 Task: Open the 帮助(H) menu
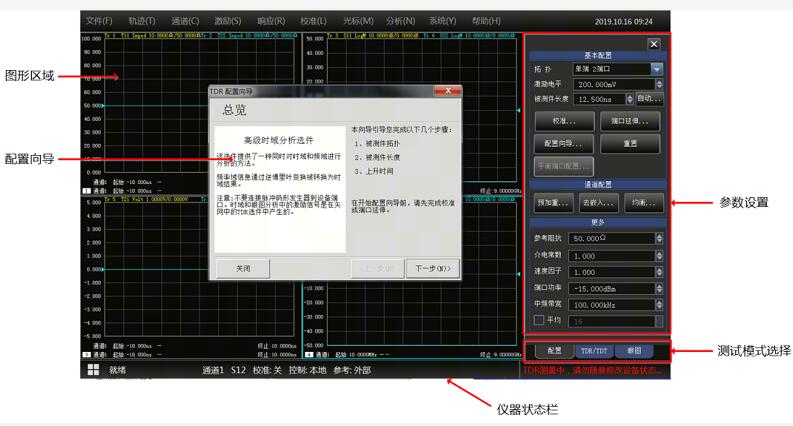click(486, 21)
